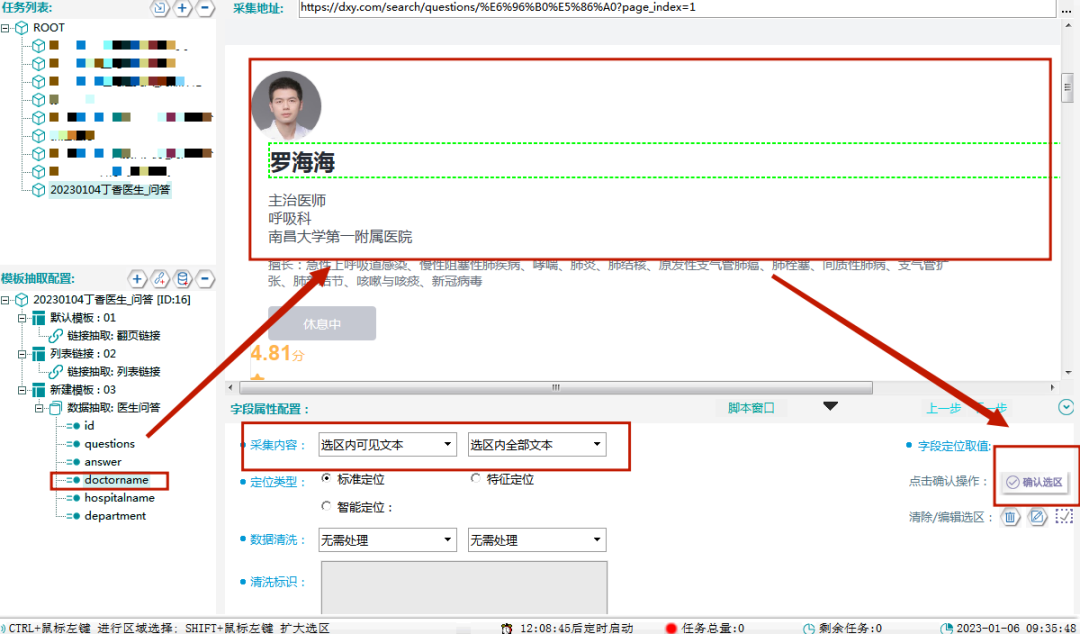Select the 特征定位 radio button
The height and width of the screenshot is (634, 1080).
click(x=476, y=476)
